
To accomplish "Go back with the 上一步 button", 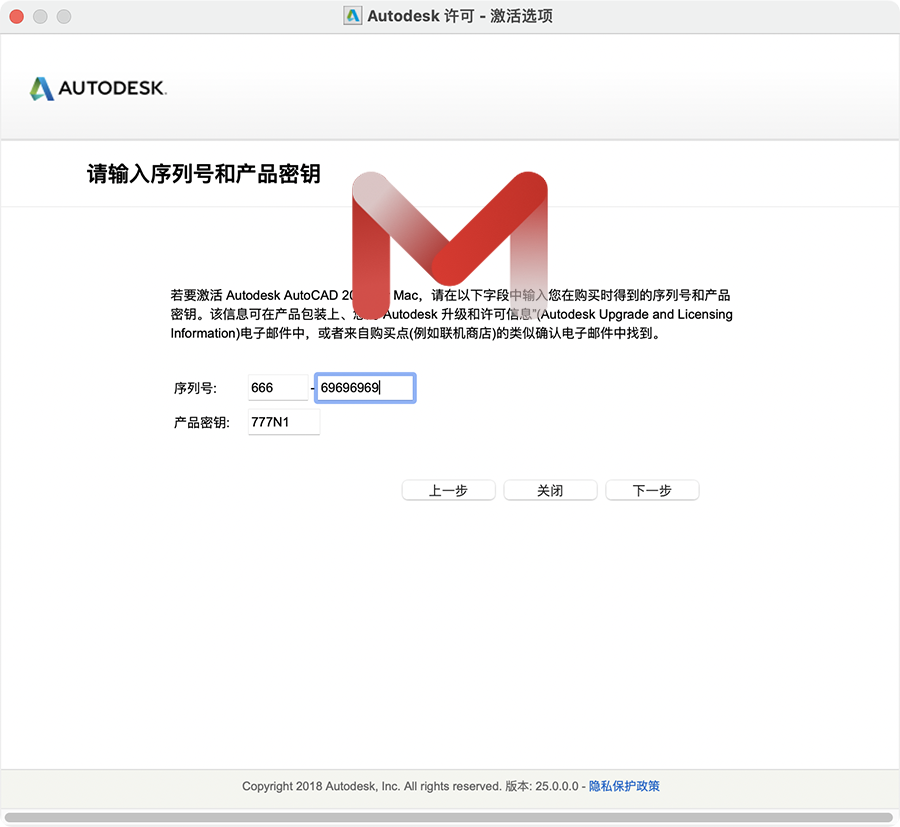I will pos(448,491).
